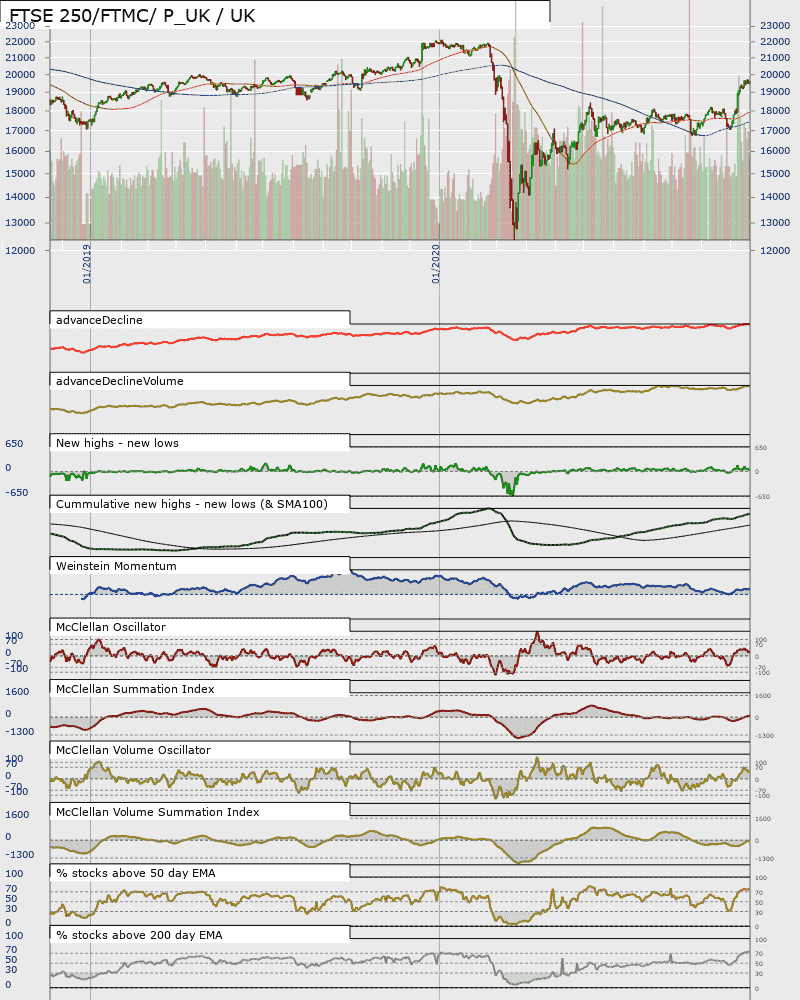This screenshot has width=800, height=1000.
Task: Click the McClellan Oscillator panel title
Action: point(110,628)
